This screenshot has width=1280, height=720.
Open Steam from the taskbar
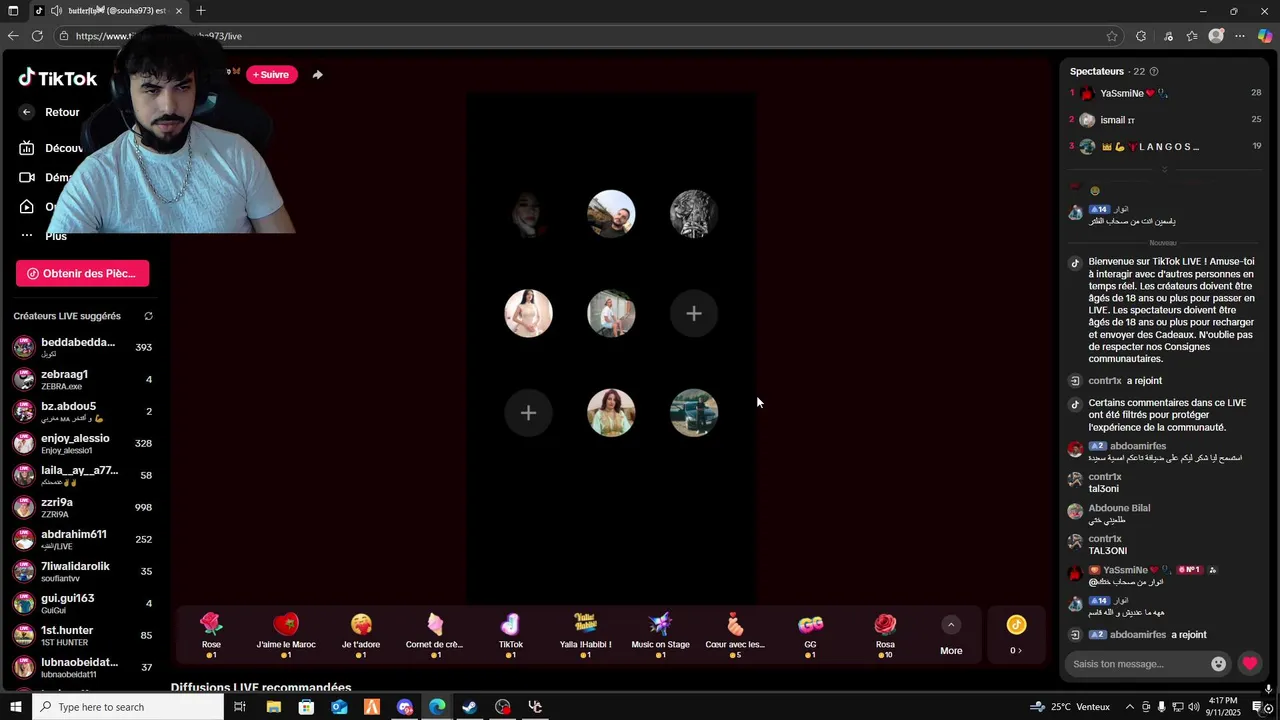(x=469, y=707)
